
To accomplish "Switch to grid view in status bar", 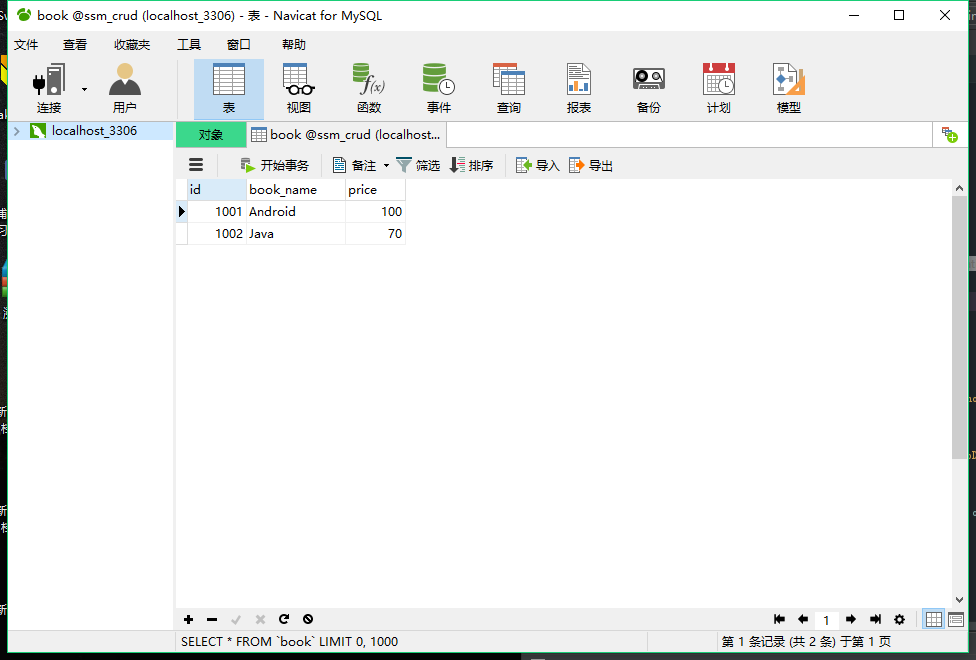I will click(933, 619).
